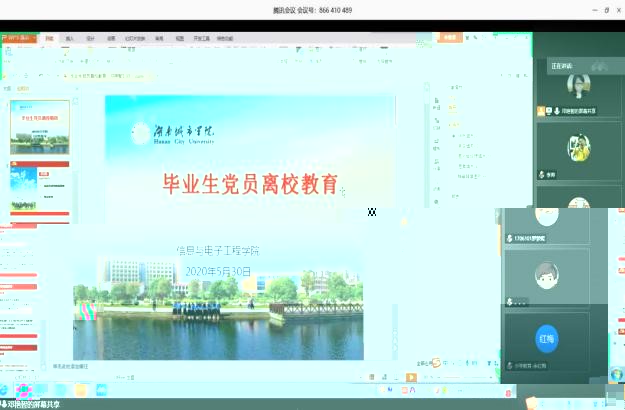Open the 视图 ribbon tab
Screen dimensions: 625x410
click(180, 38)
